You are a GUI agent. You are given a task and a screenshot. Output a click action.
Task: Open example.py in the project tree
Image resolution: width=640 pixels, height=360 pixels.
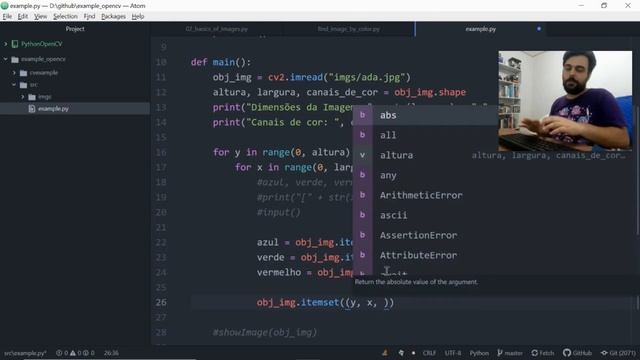53,109
